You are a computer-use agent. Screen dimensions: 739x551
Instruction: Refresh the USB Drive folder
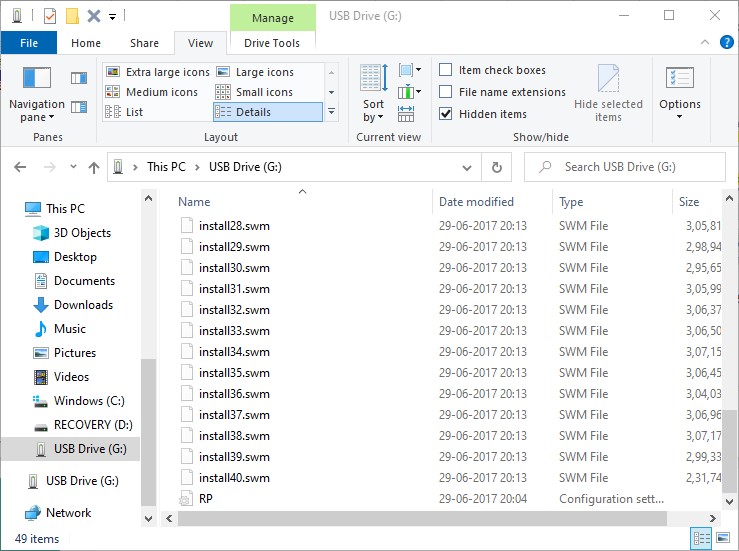(x=497, y=167)
